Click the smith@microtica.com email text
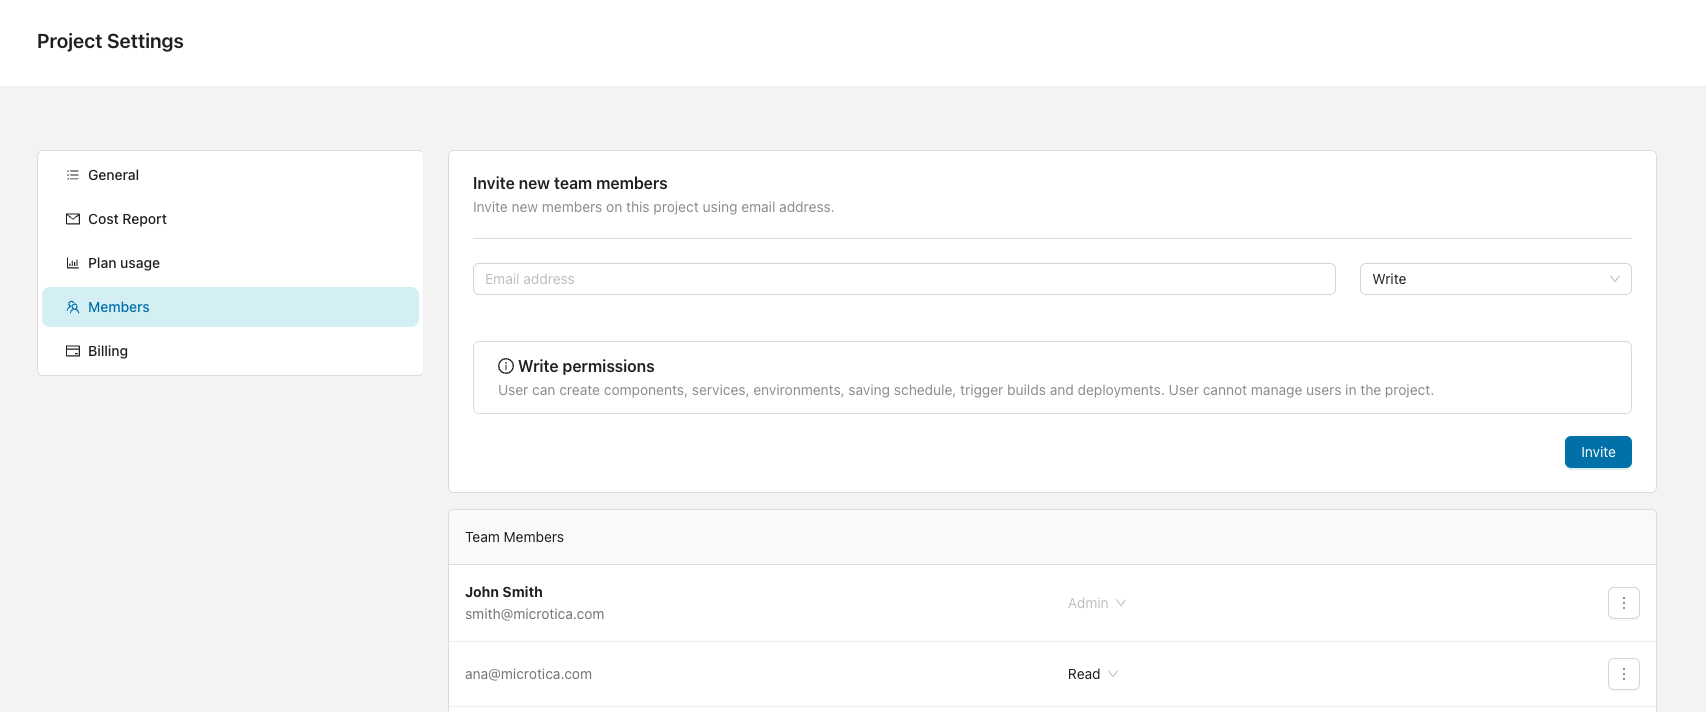Screen dimensions: 1706x712 534,614
